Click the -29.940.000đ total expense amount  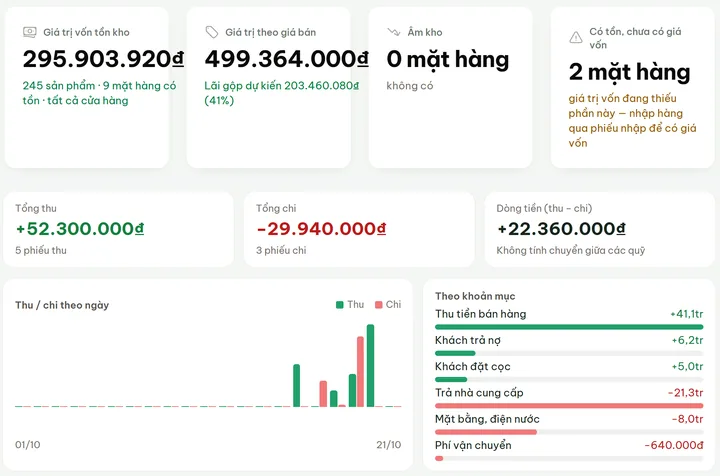click(321, 229)
